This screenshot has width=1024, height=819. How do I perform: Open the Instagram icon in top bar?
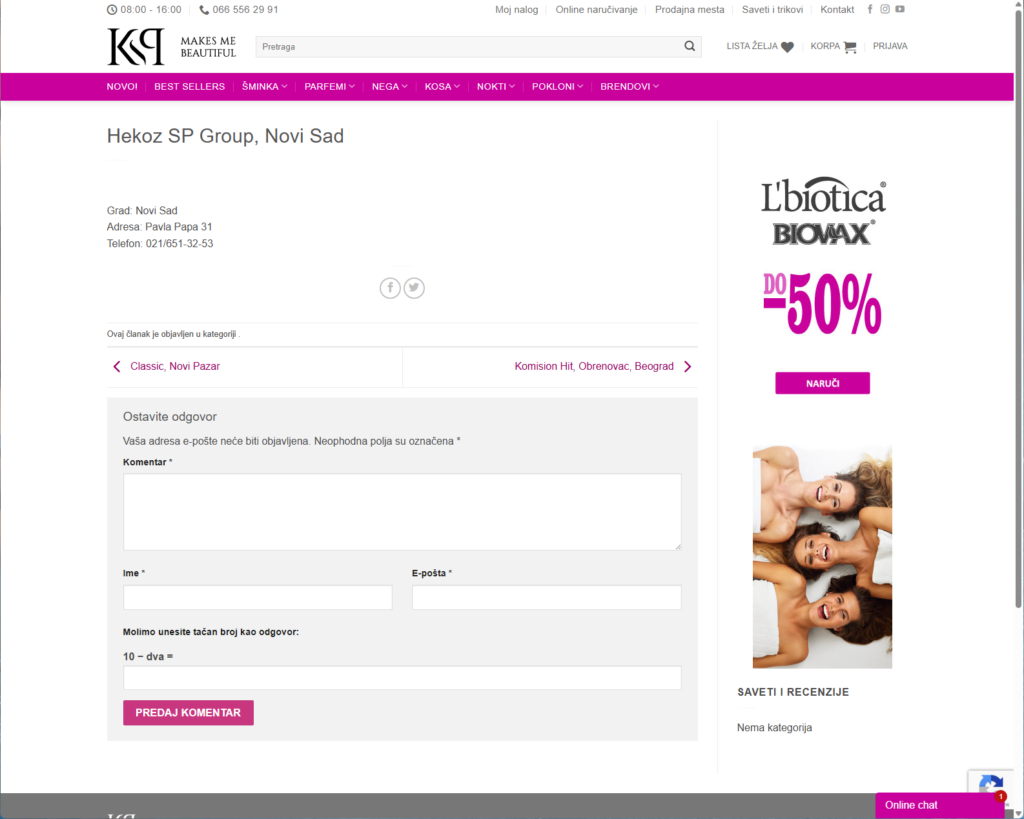tap(885, 9)
